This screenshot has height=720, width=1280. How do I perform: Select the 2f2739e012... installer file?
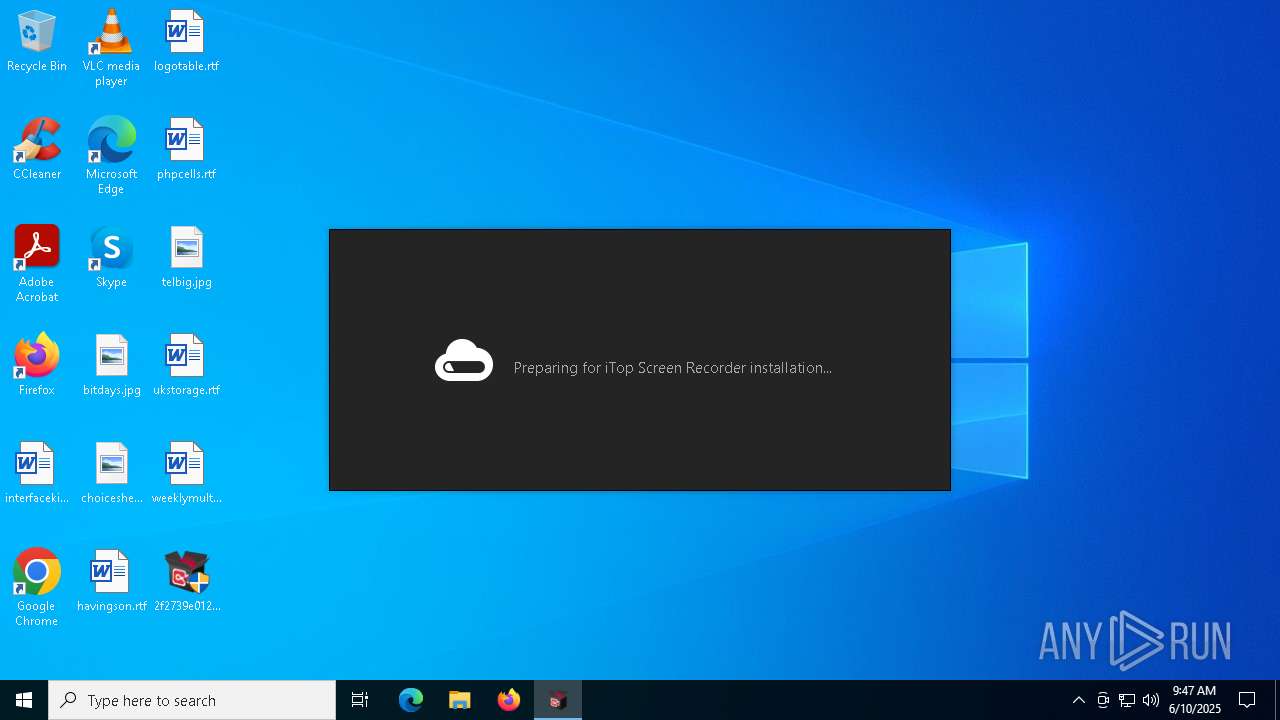[x=186, y=582]
